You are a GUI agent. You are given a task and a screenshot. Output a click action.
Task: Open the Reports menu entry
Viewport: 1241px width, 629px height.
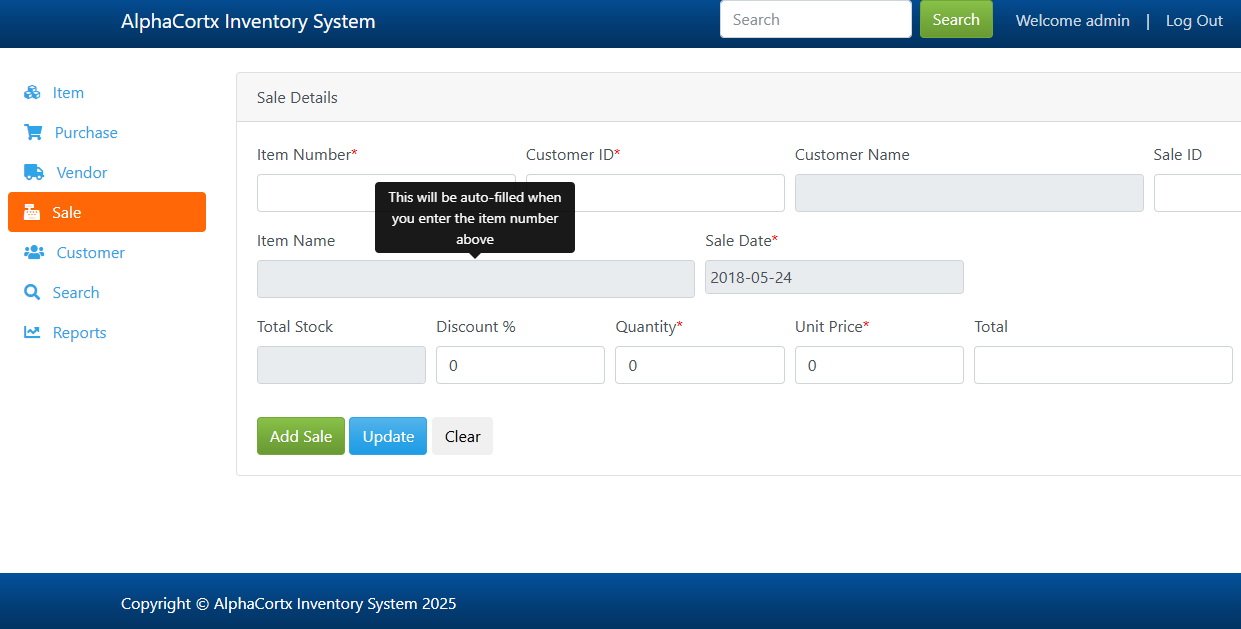click(107, 333)
